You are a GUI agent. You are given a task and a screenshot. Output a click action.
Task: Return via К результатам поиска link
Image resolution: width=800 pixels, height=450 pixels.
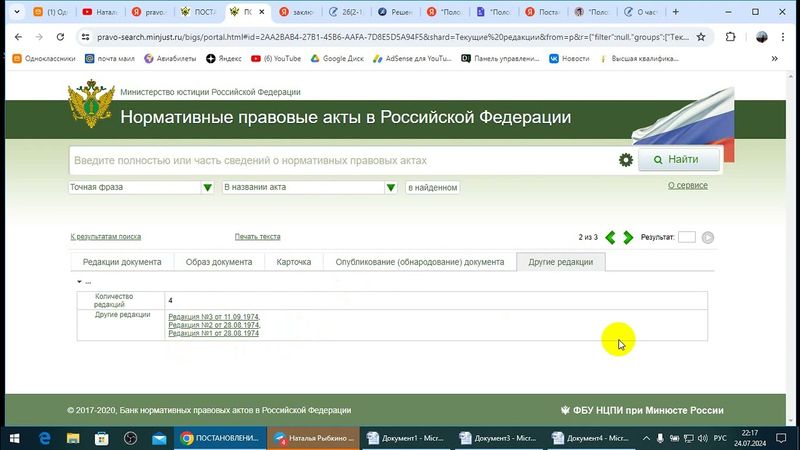click(x=106, y=237)
